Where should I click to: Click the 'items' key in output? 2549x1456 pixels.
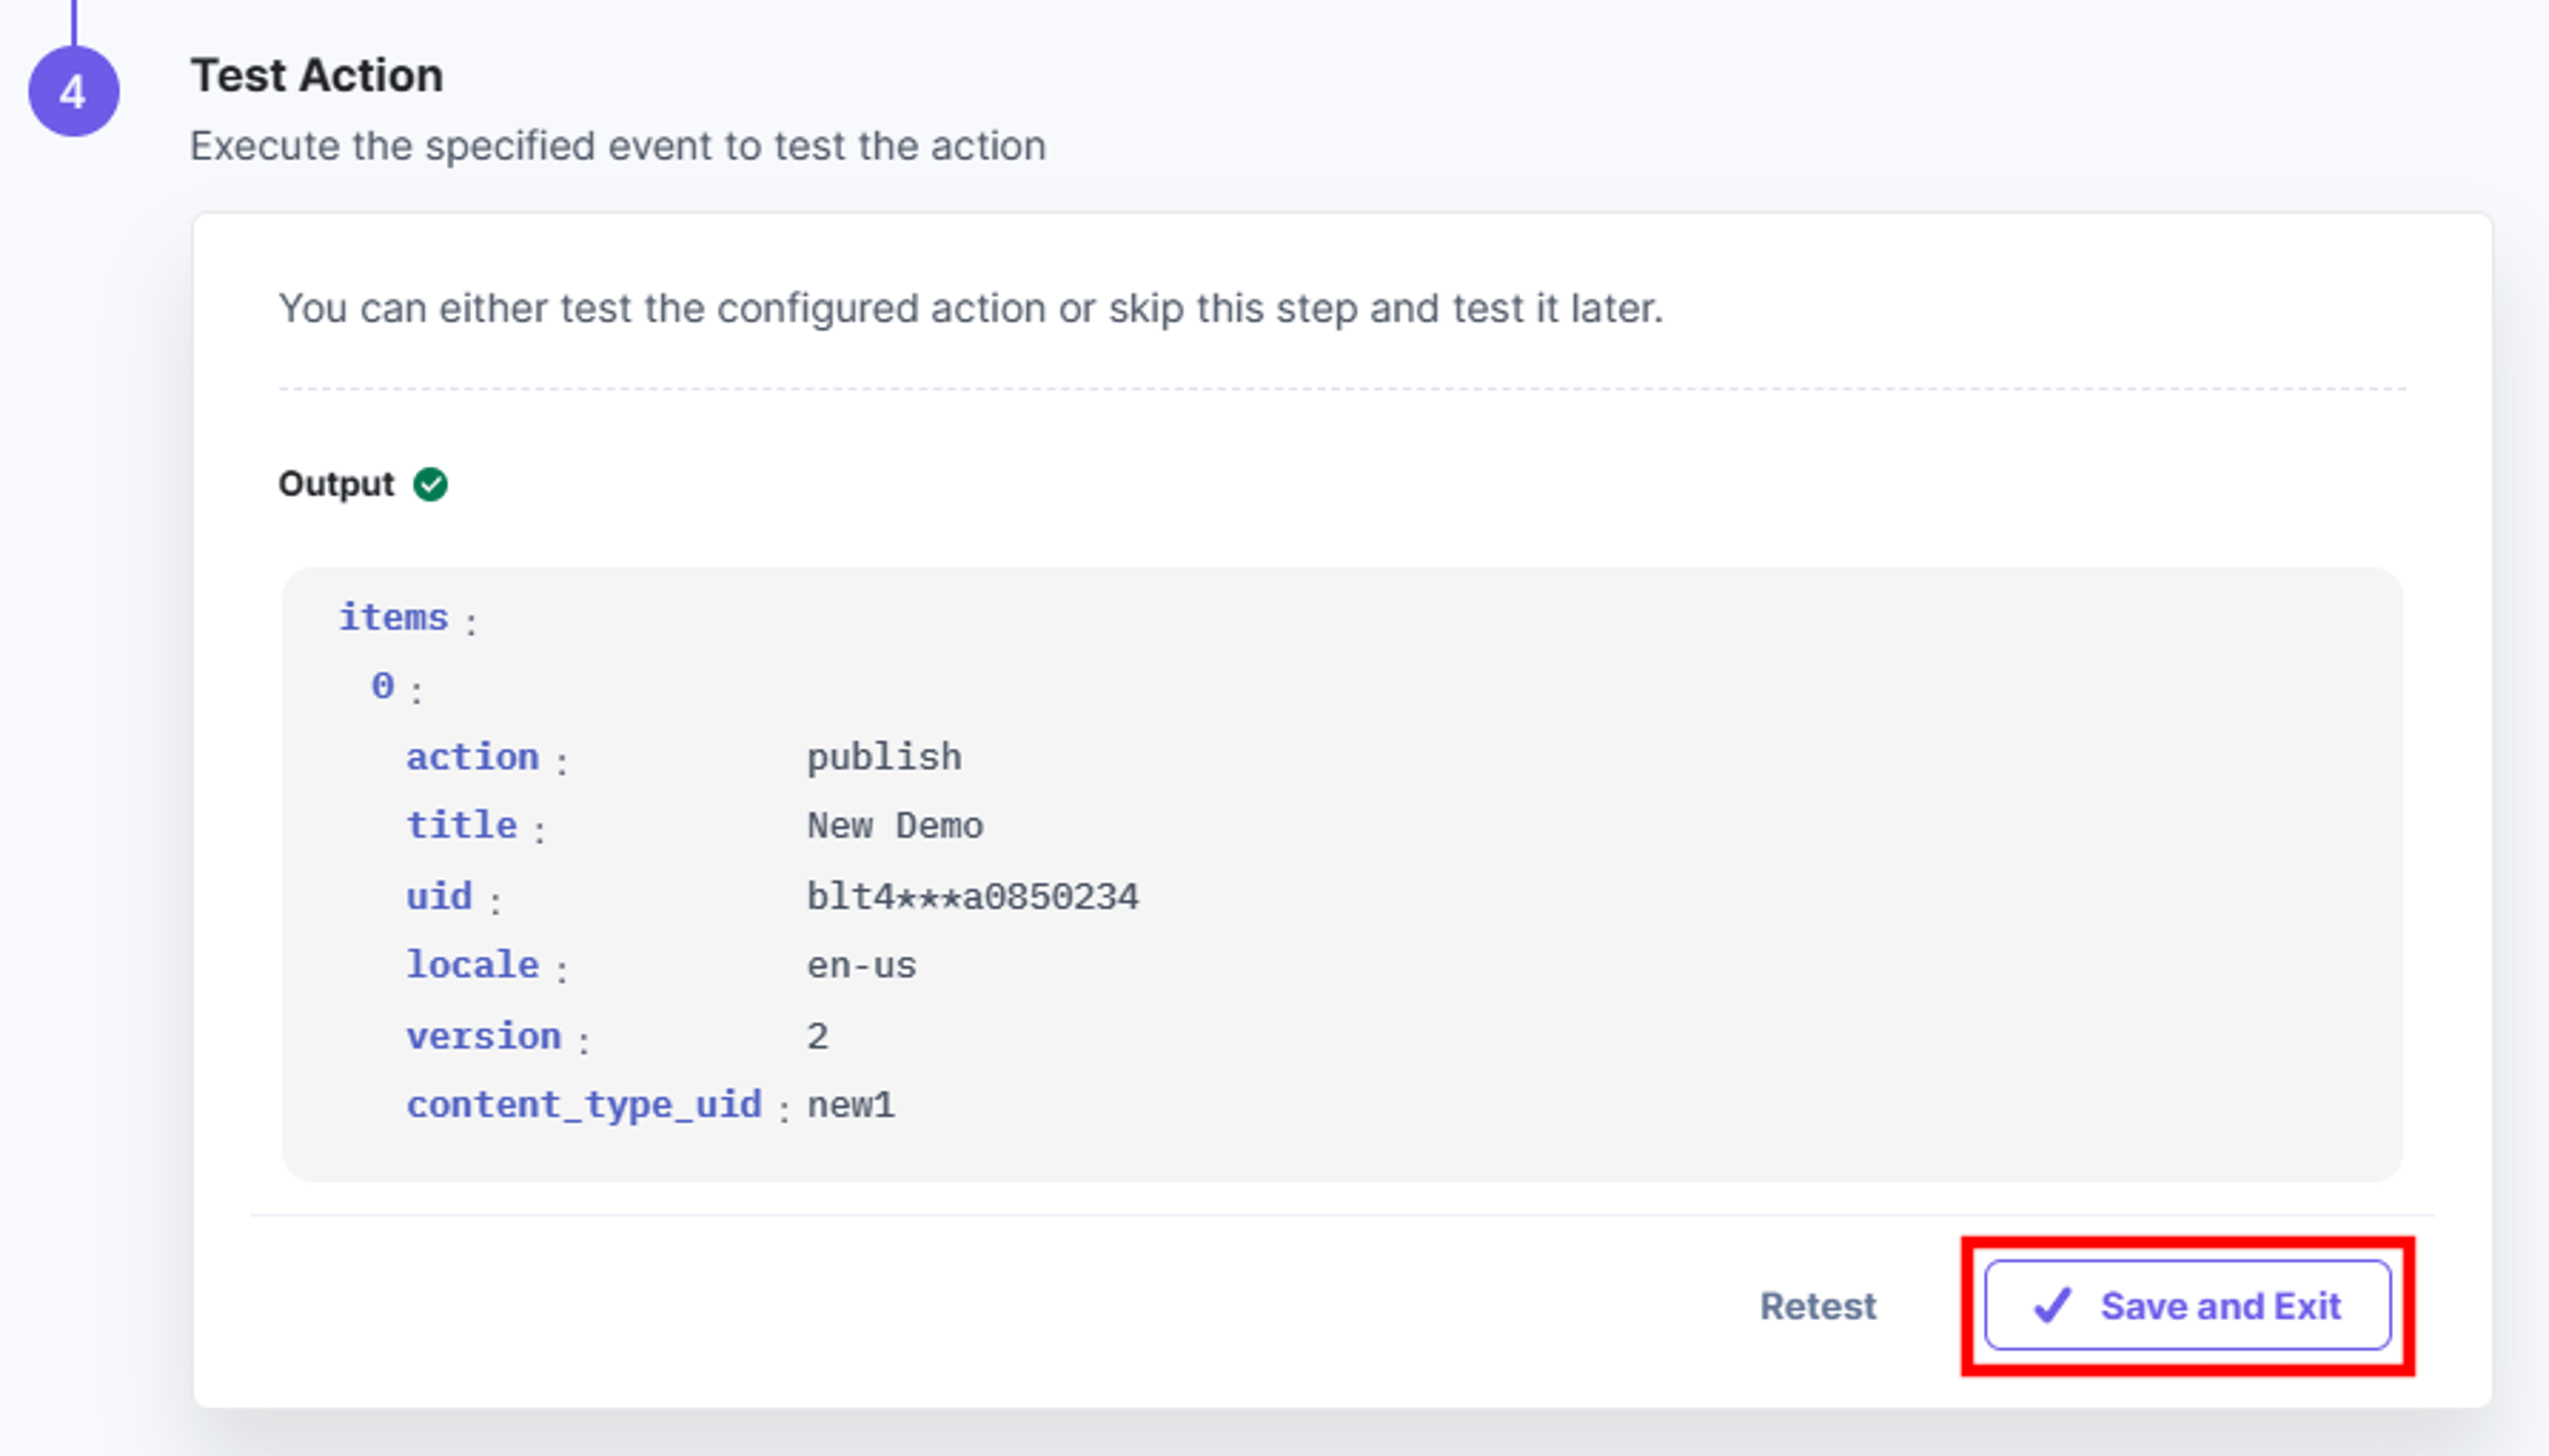pos(393,617)
